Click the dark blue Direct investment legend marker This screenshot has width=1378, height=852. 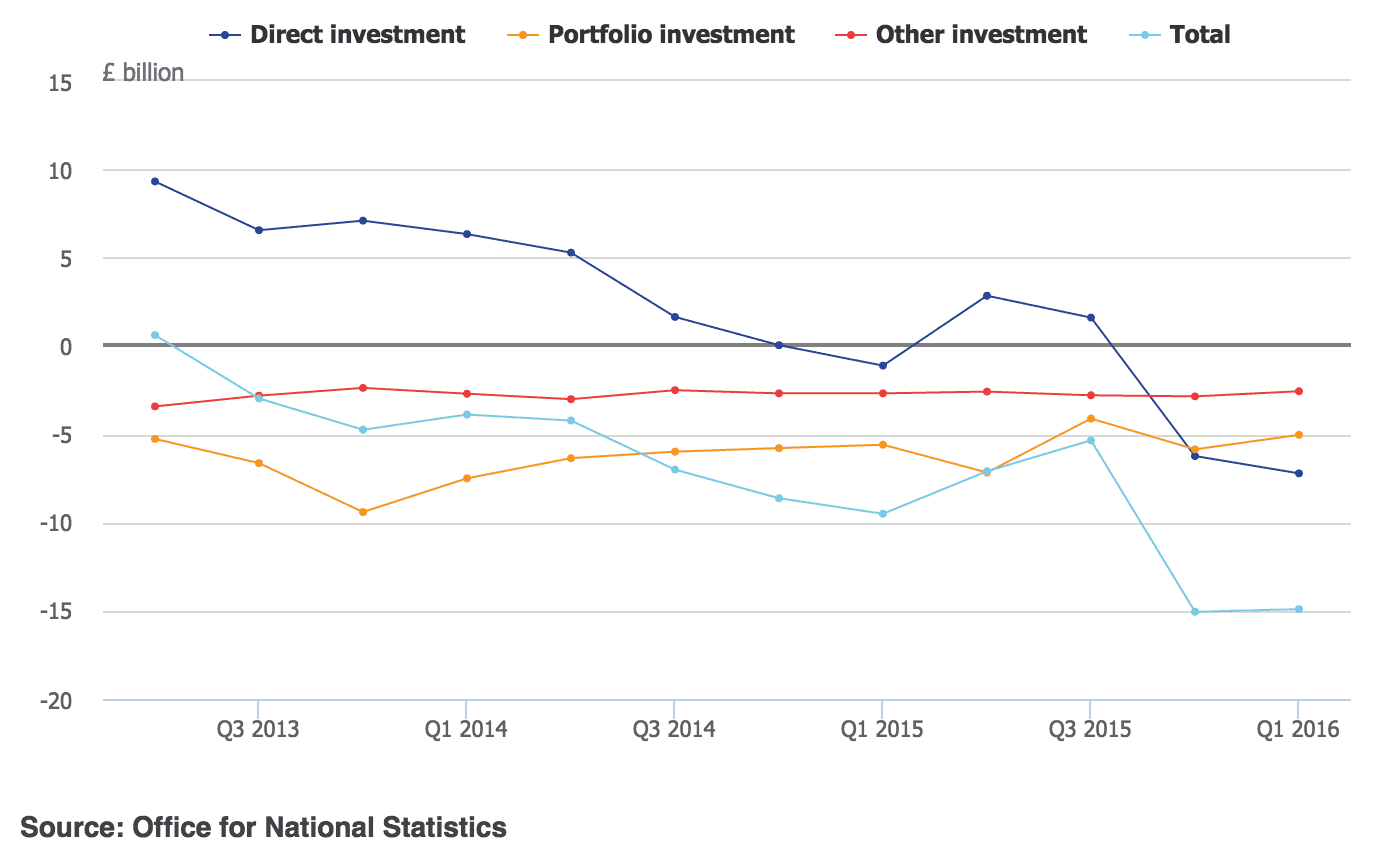pyautogui.click(x=226, y=35)
